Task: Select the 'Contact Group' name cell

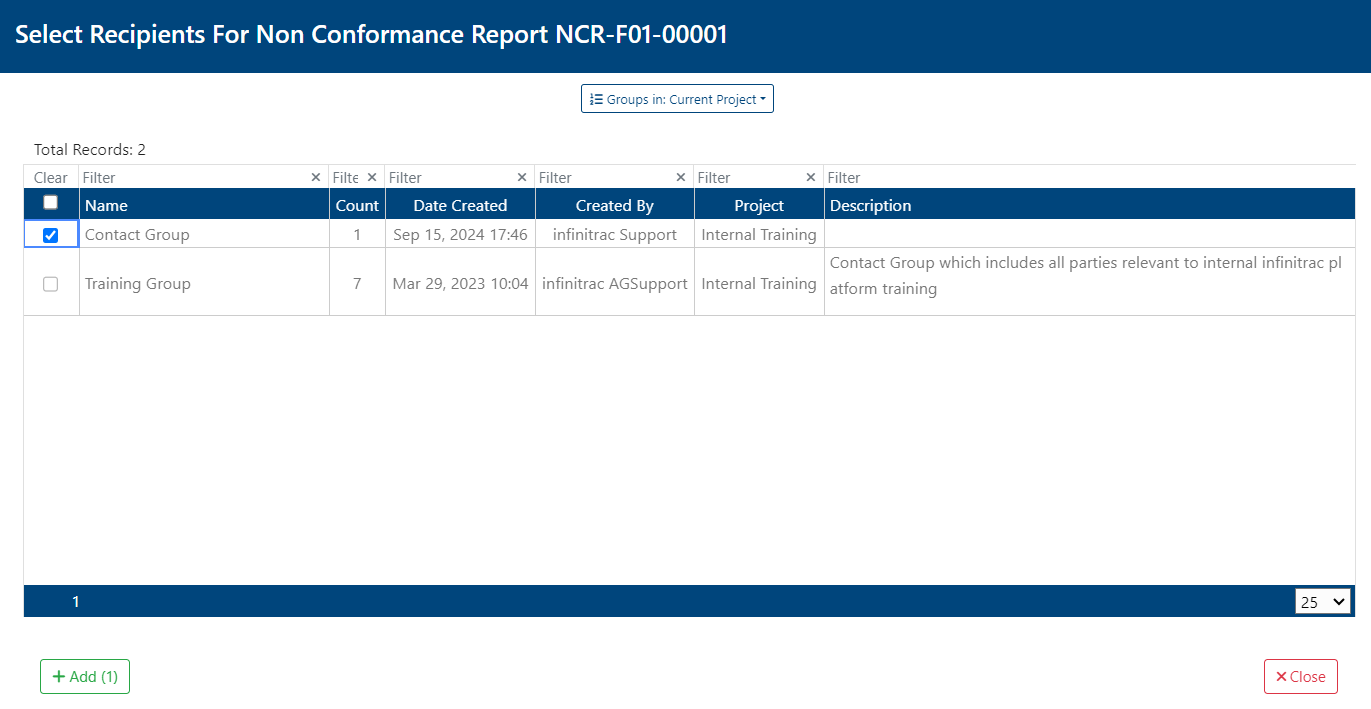Action: [x=205, y=234]
